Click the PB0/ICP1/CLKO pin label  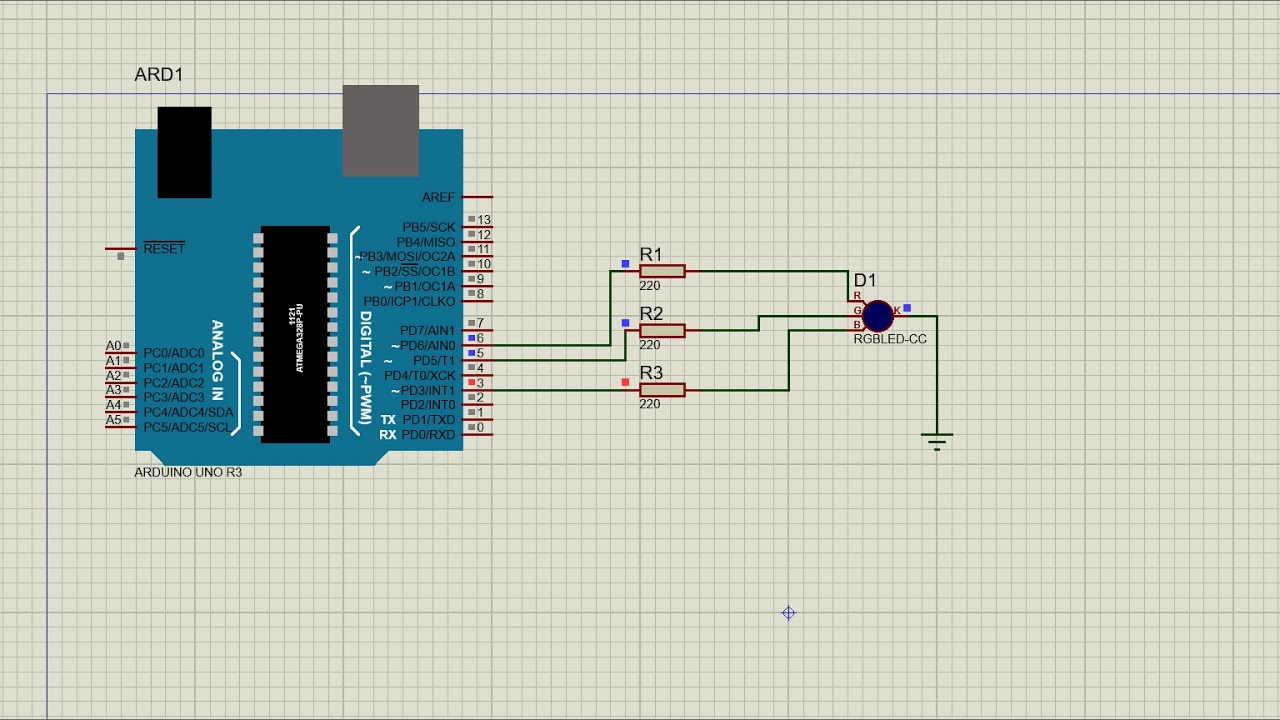(x=409, y=301)
